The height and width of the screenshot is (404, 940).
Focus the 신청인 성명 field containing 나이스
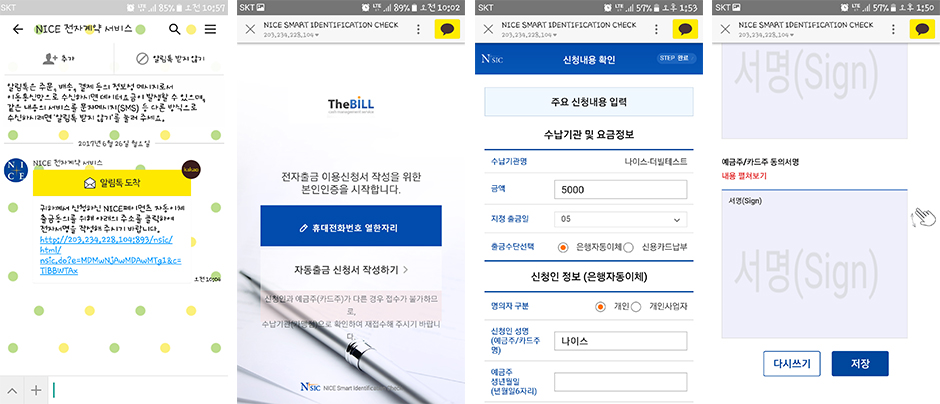click(620, 340)
